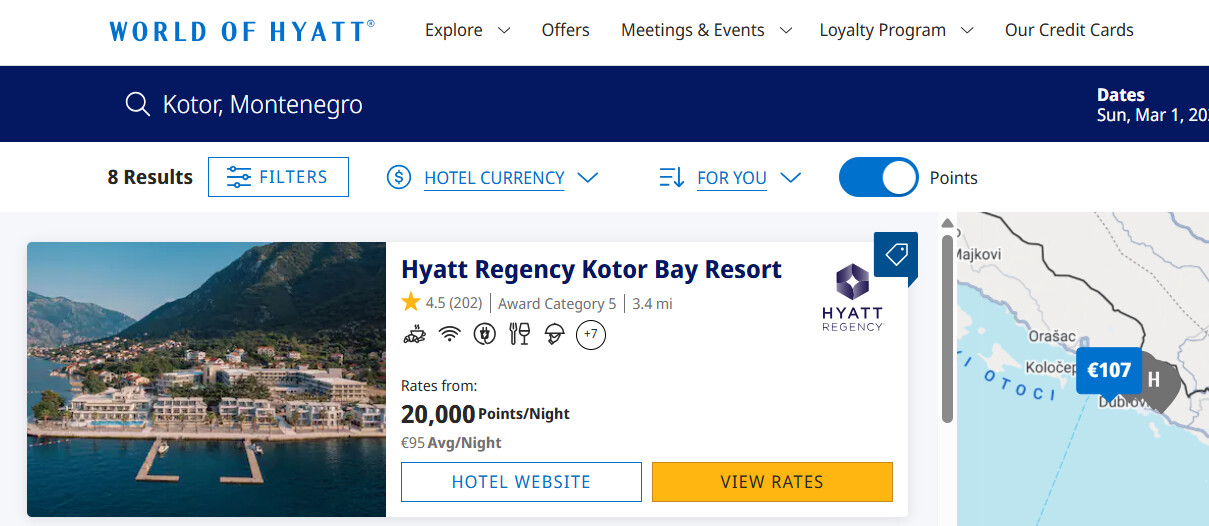Click the Wi-Fi amenity icon
Viewport: 1209px width, 526px height.
point(449,335)
